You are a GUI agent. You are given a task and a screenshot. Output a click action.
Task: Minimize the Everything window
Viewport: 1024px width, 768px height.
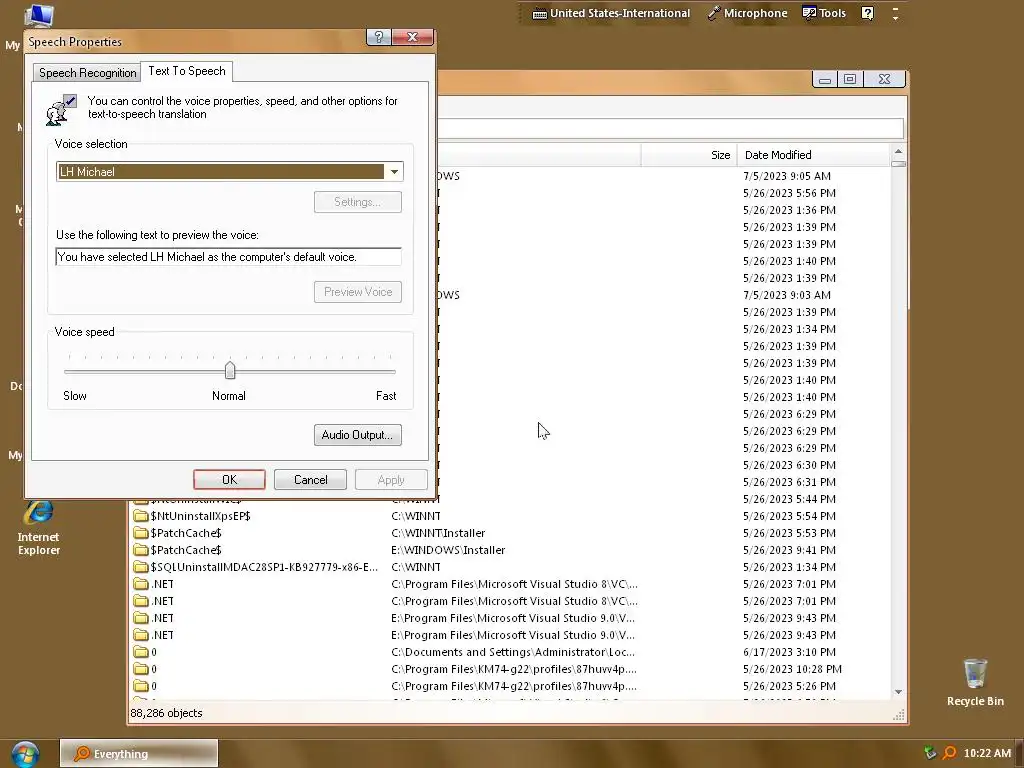(x=825, y=79)
